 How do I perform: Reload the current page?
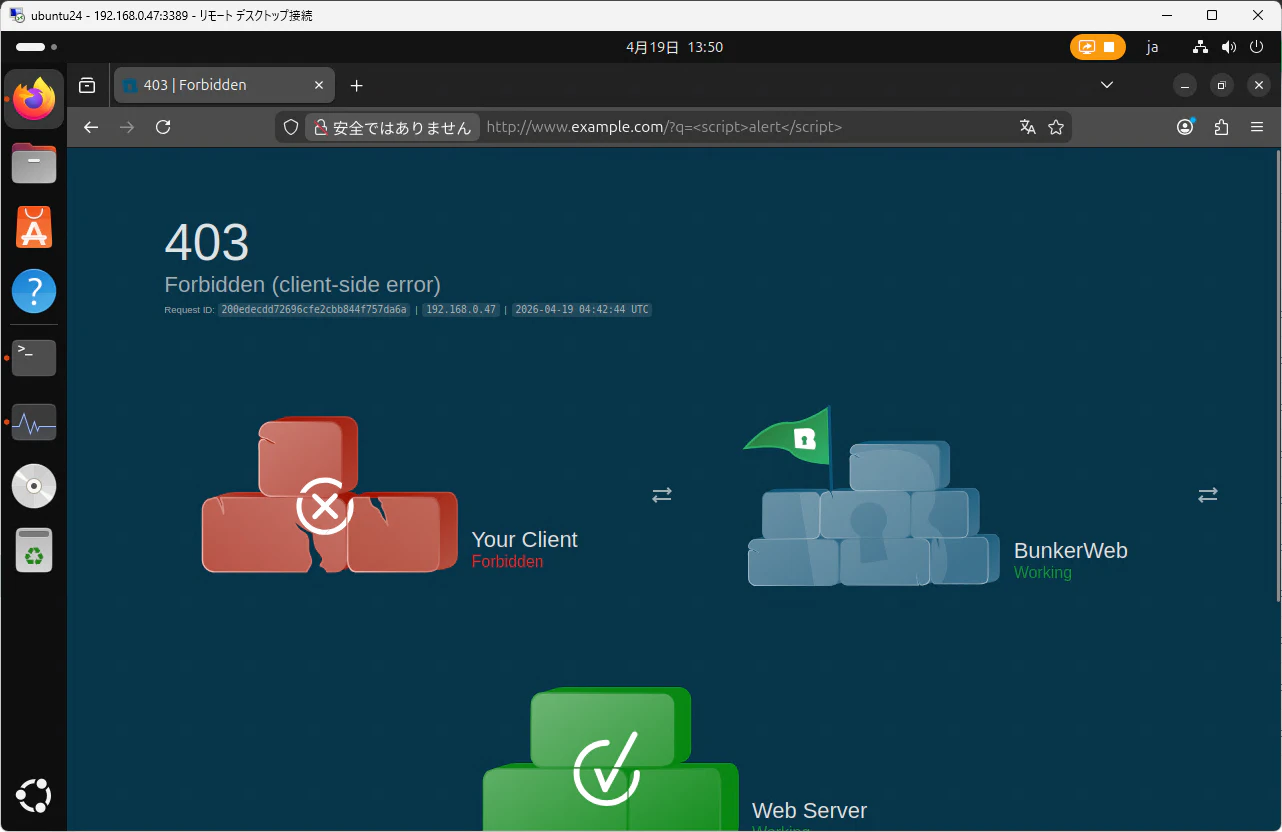point(163,127)
